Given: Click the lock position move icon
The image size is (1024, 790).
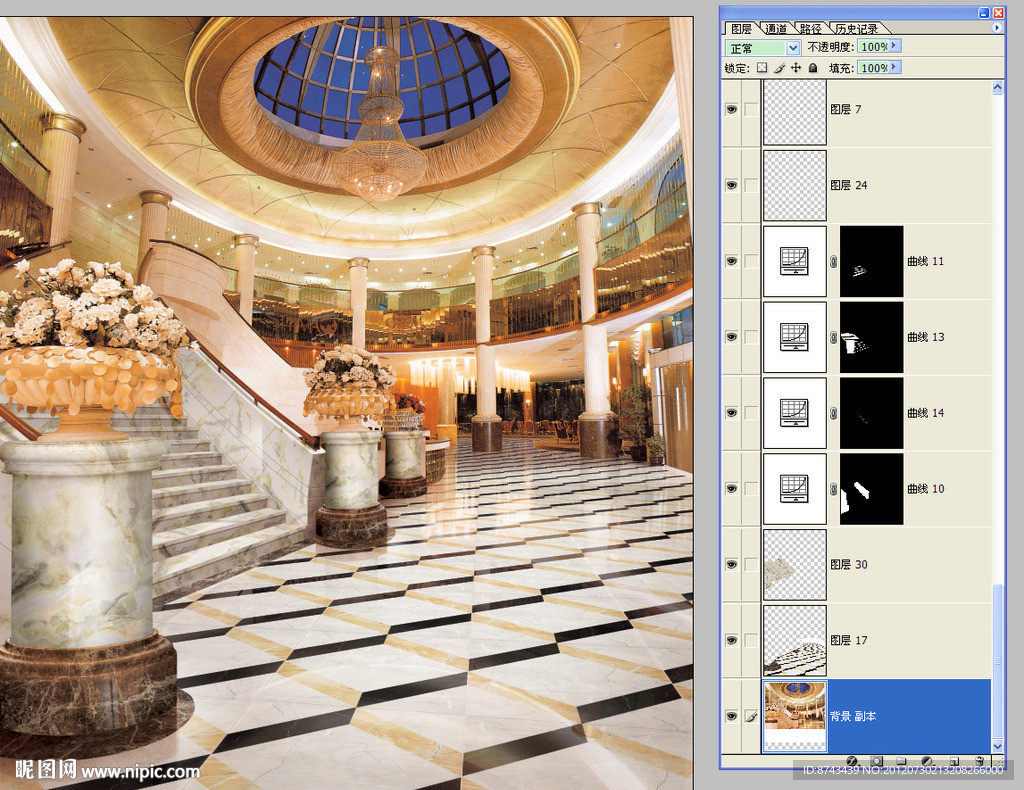Looking at the screenshot, I should tap(796, 68).
